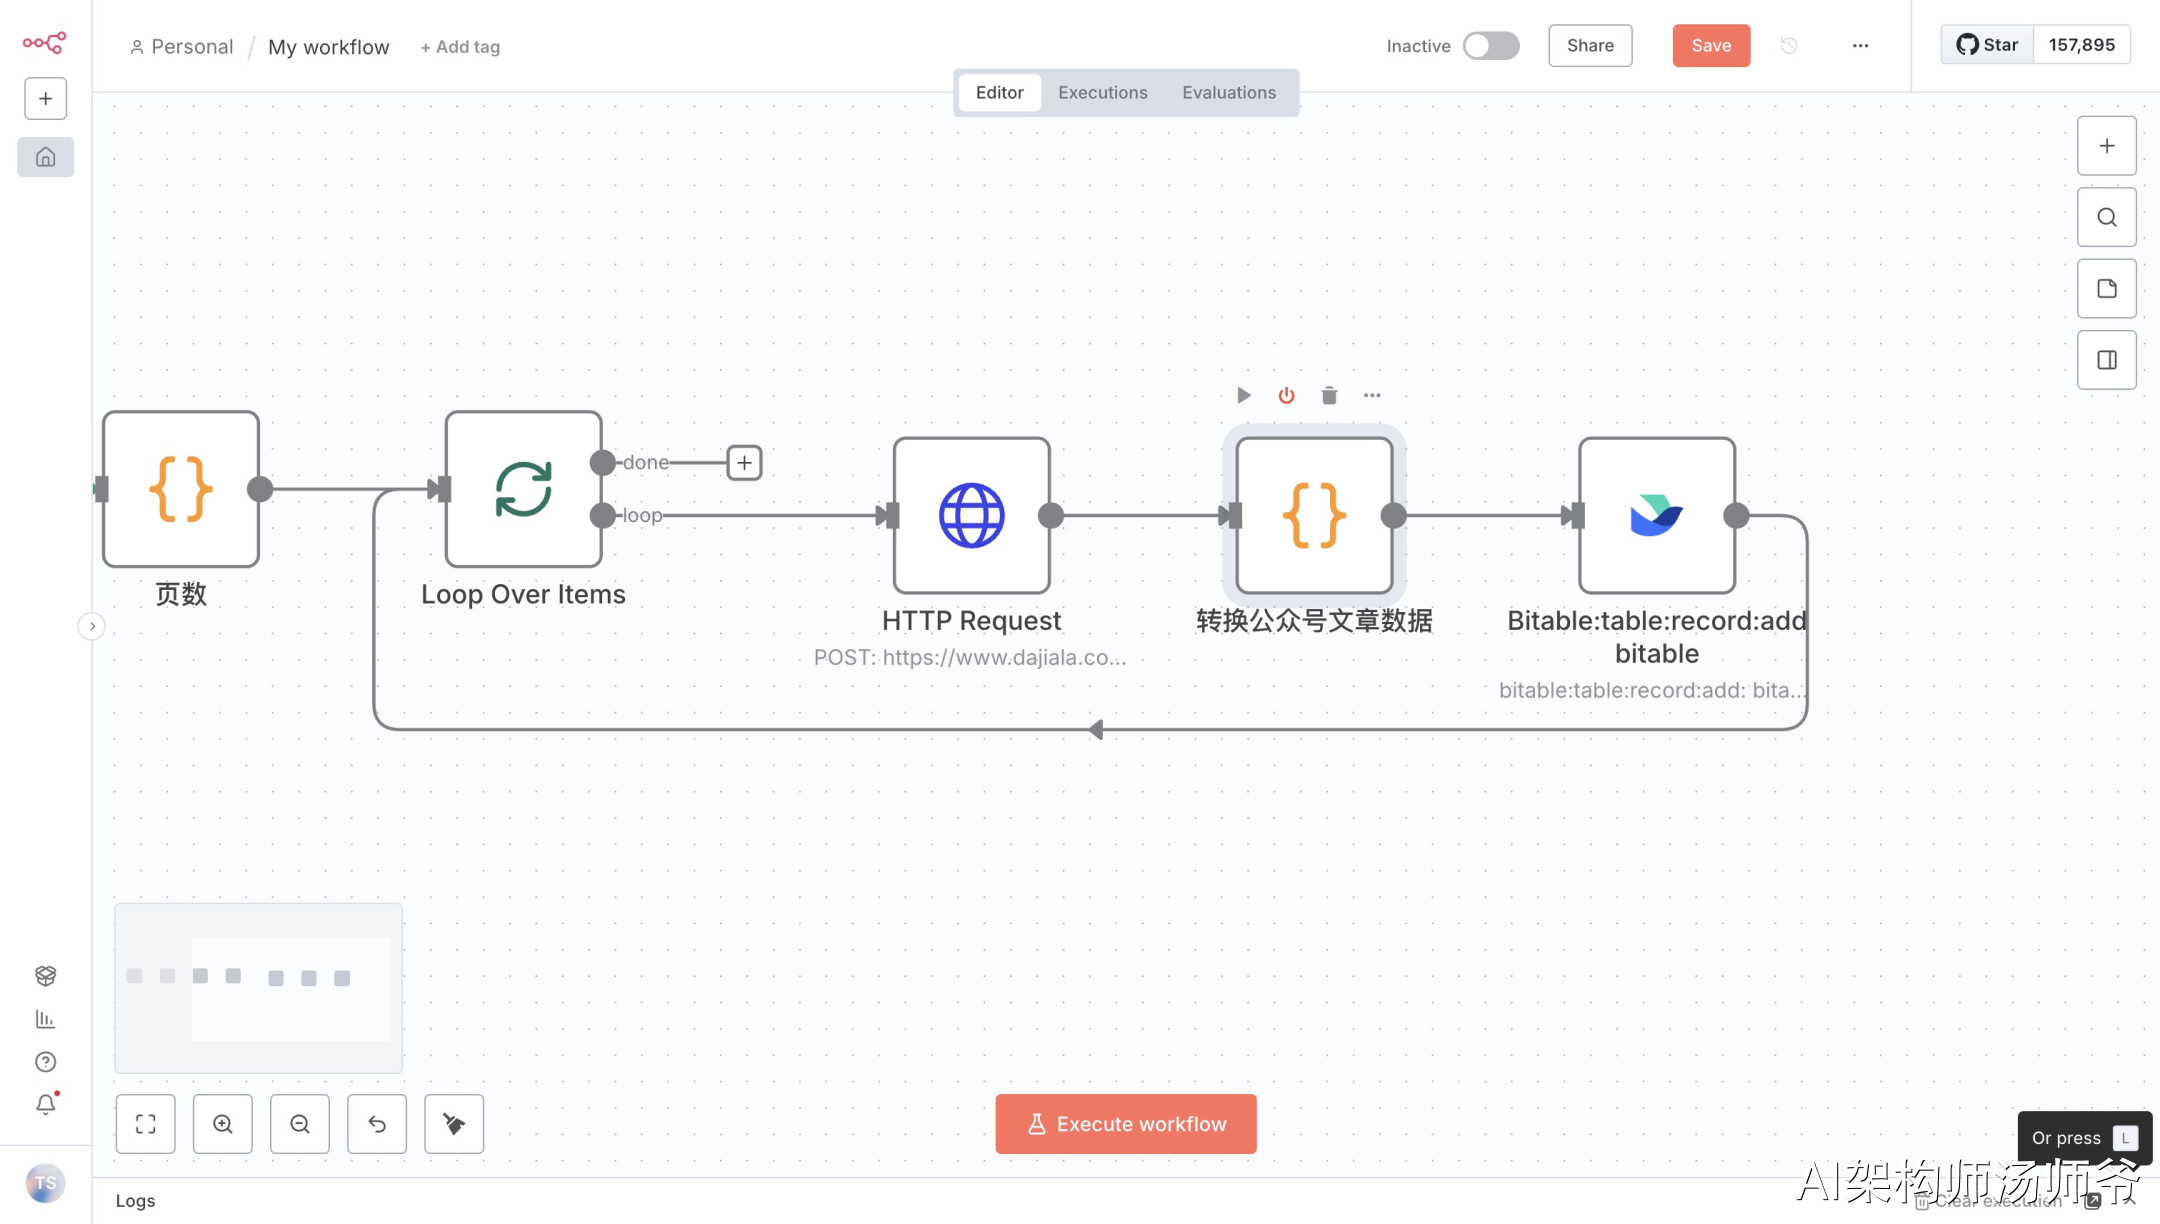
Task: Switch to the Executions tab
Action: (1102, 92)
